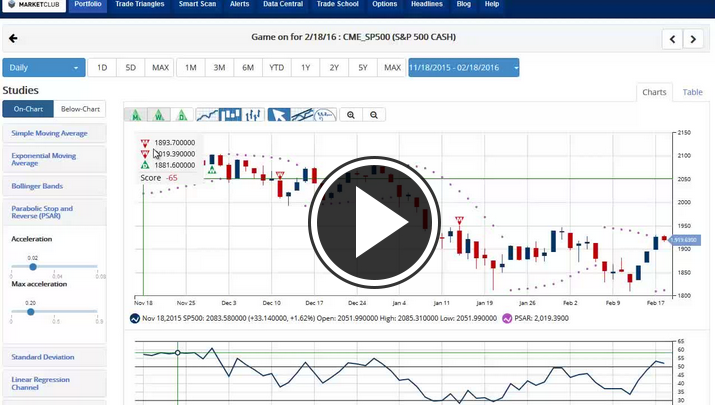Set daily range to MAX
This screenshot has width=715, height=405.
tap(392, 68)
